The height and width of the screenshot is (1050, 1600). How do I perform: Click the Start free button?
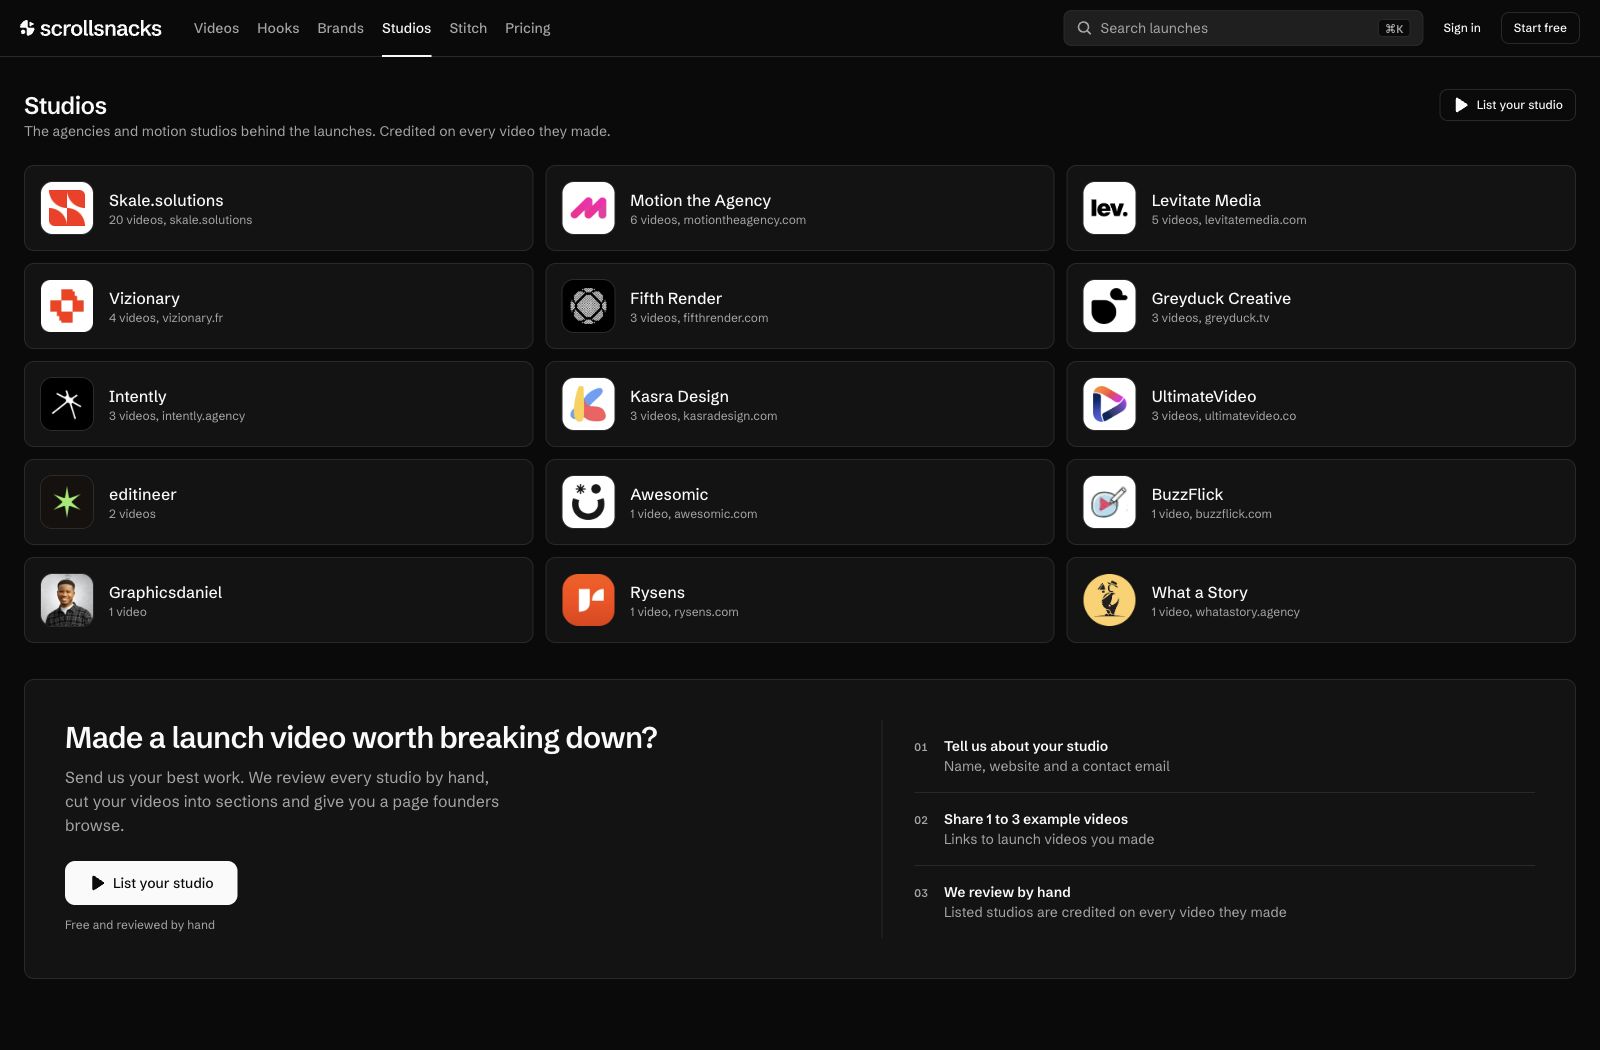tap(1540, 28)
